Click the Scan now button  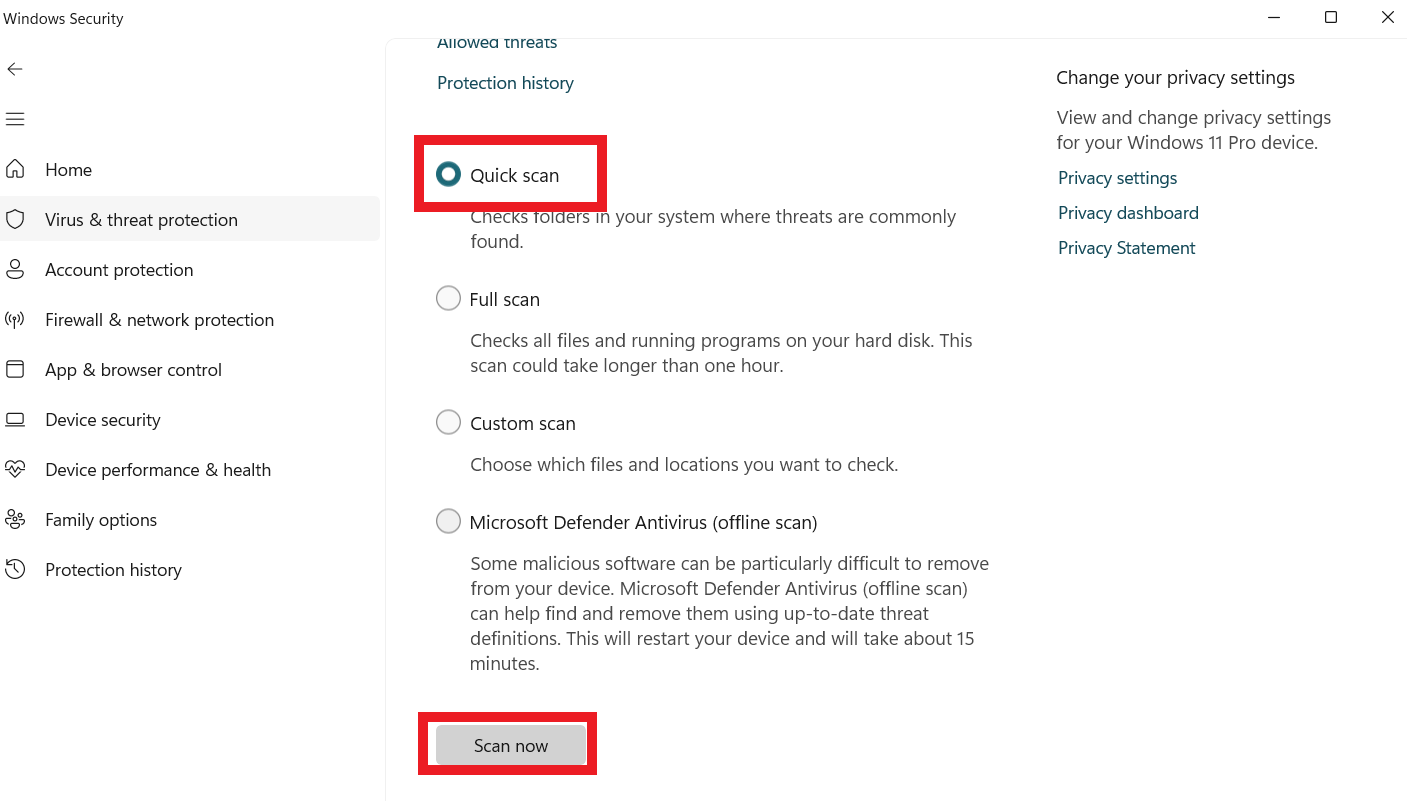[511, 745]
